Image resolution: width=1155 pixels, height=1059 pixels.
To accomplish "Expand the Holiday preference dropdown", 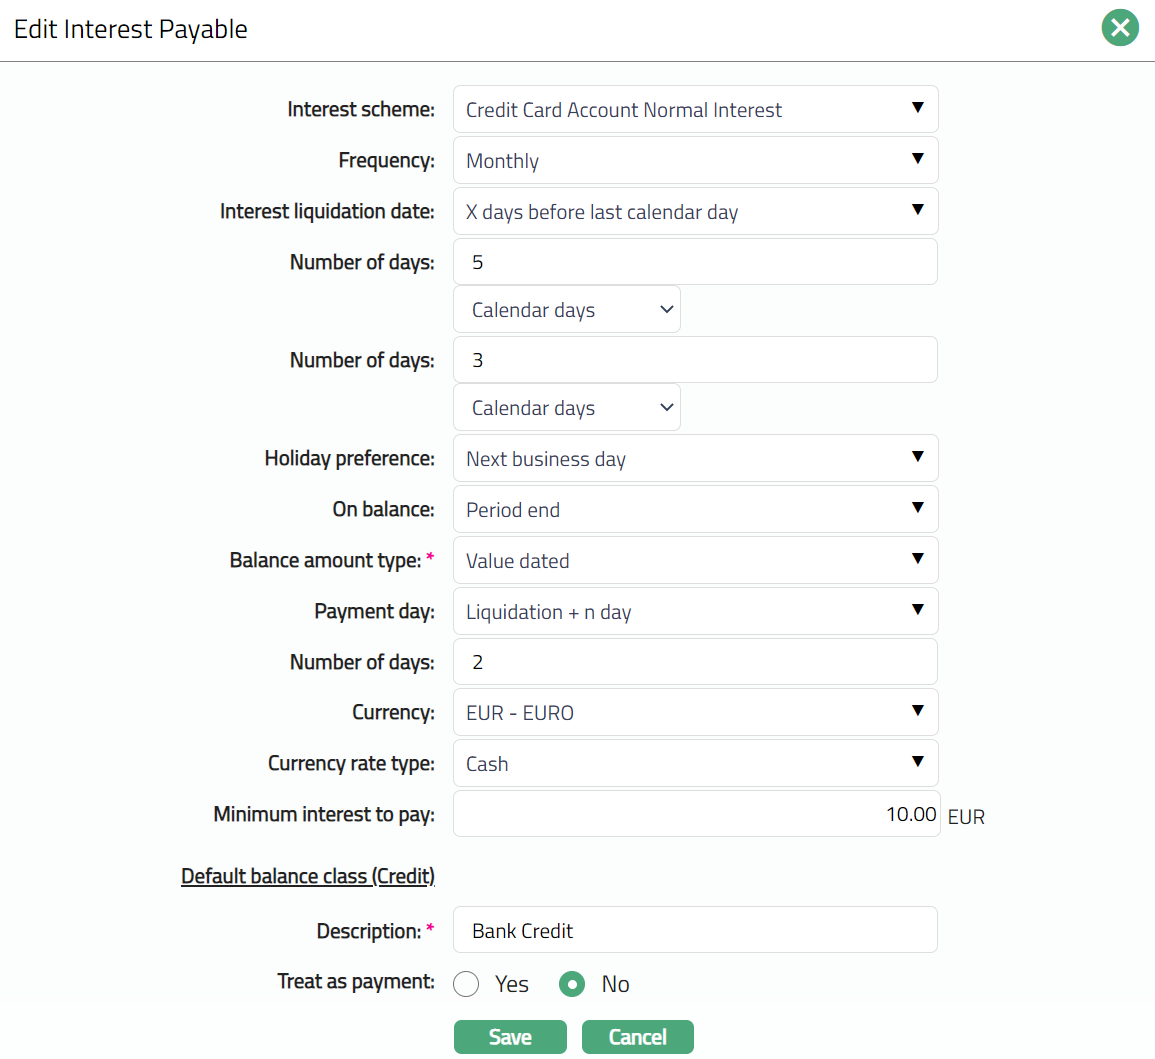I will 695,459.
